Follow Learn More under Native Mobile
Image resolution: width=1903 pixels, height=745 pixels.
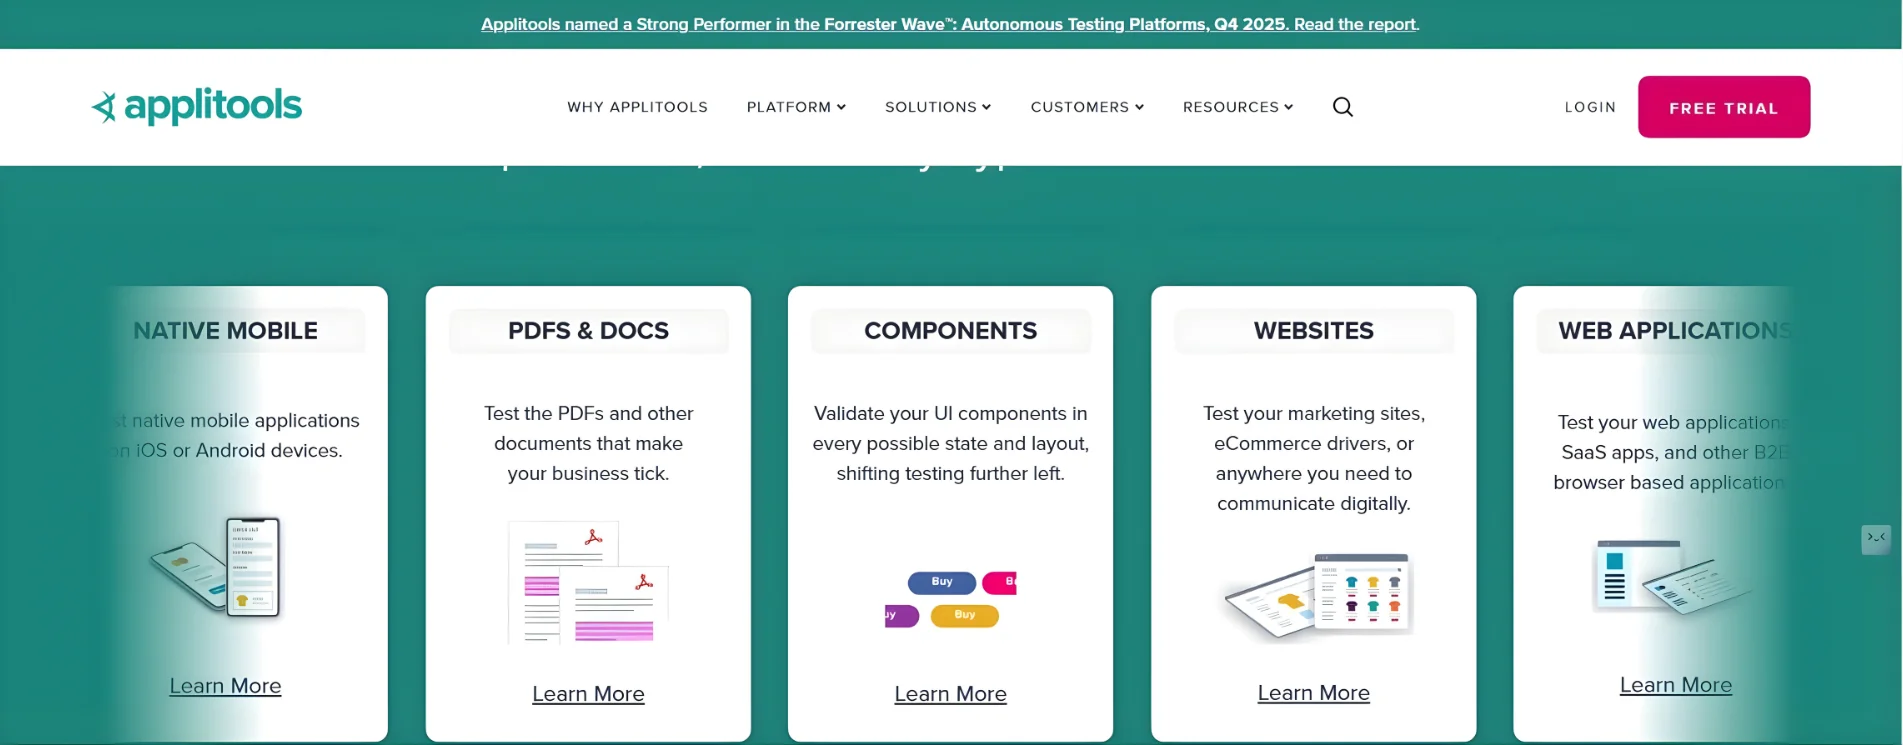225,686
